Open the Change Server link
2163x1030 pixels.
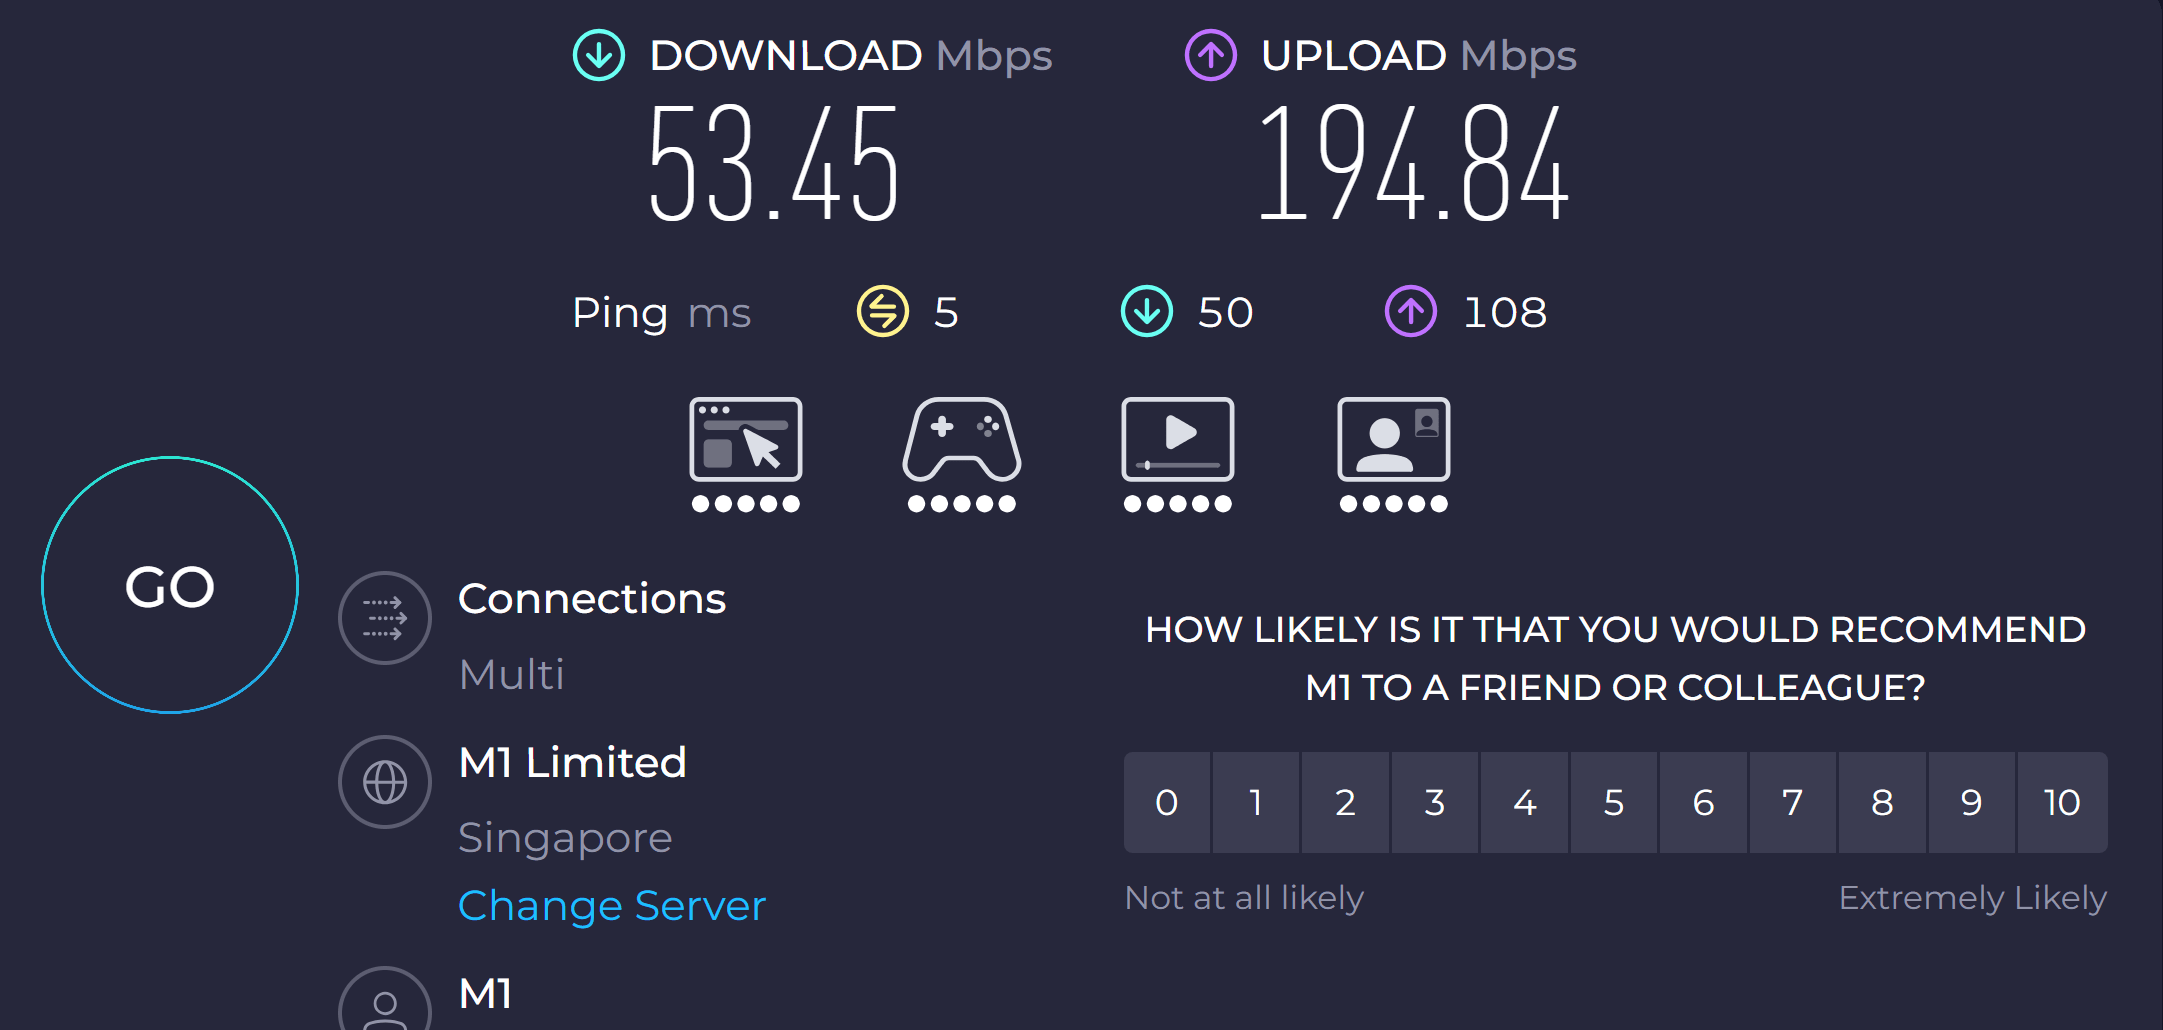(x=612, y=906)
